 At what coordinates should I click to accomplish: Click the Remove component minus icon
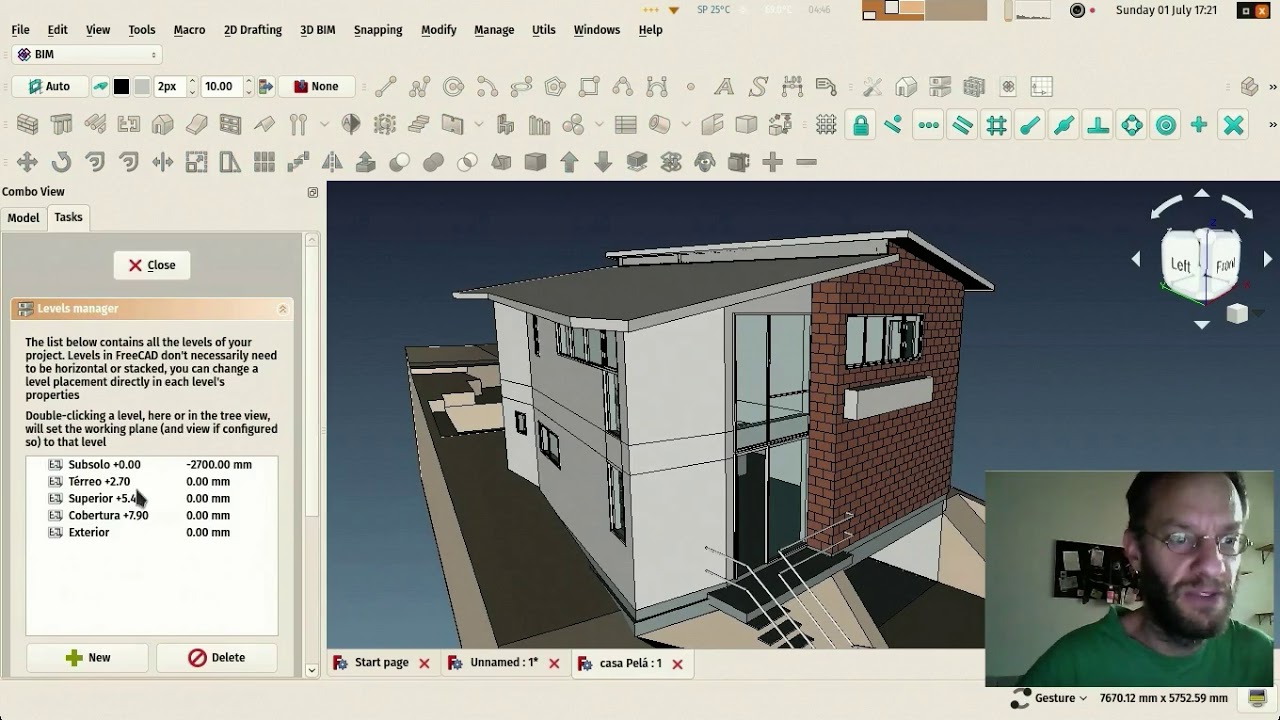pos(806,162)
